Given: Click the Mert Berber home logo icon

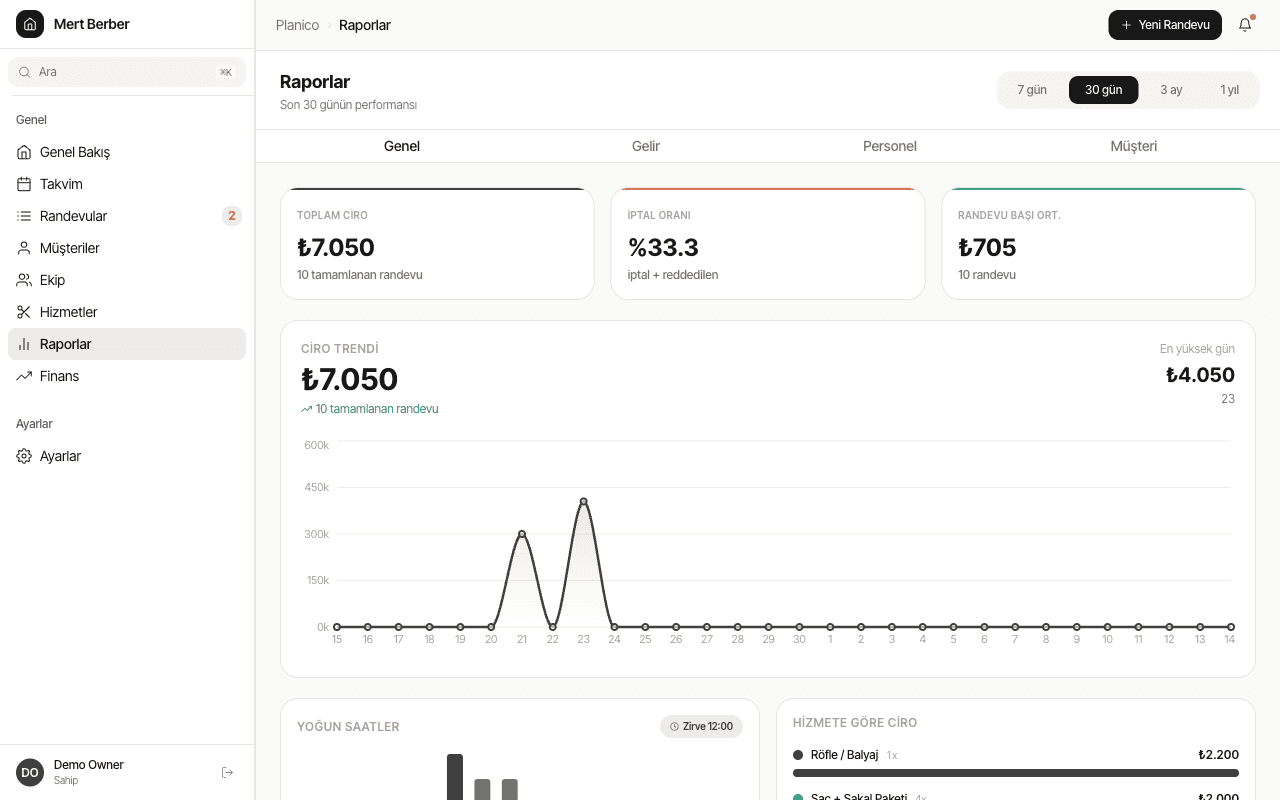Looking at the screenshot, I should pyautogui.click(x=30, y=24).
